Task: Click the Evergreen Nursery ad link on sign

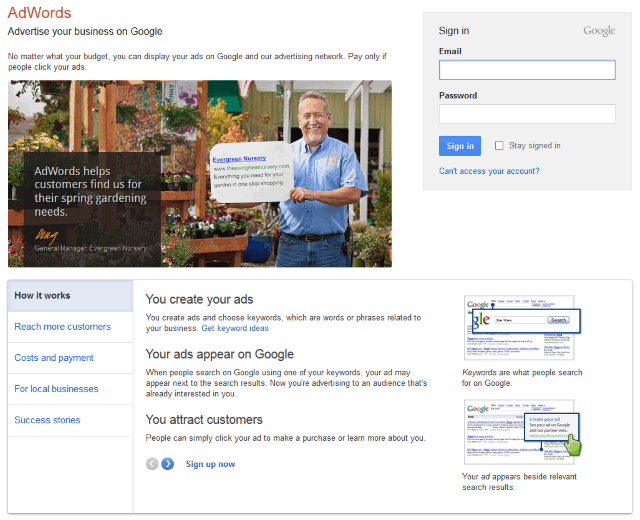Action: 239,158
